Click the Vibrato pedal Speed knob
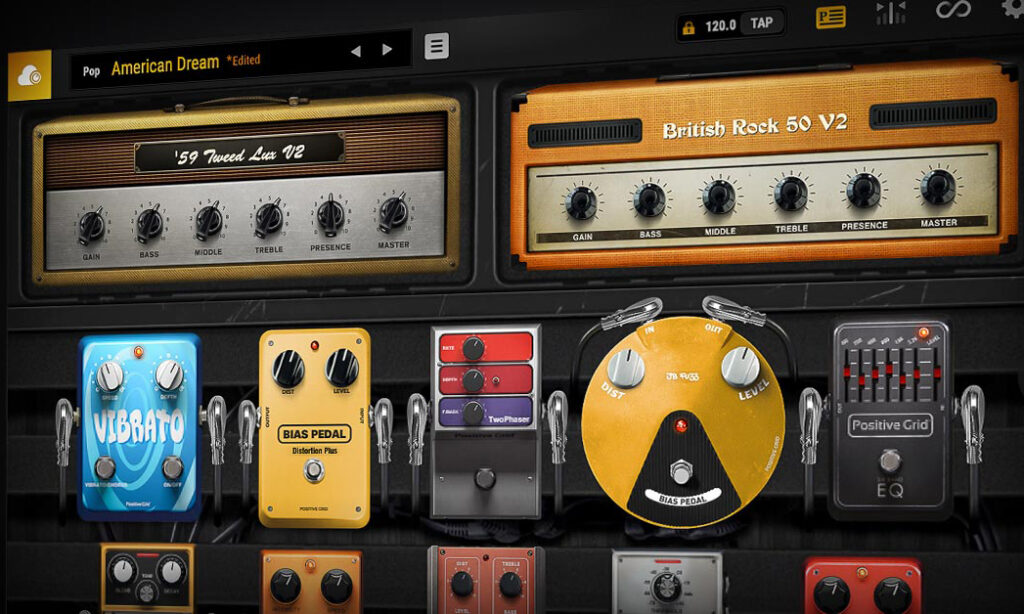1024x614 pixels. coord(110,376)
